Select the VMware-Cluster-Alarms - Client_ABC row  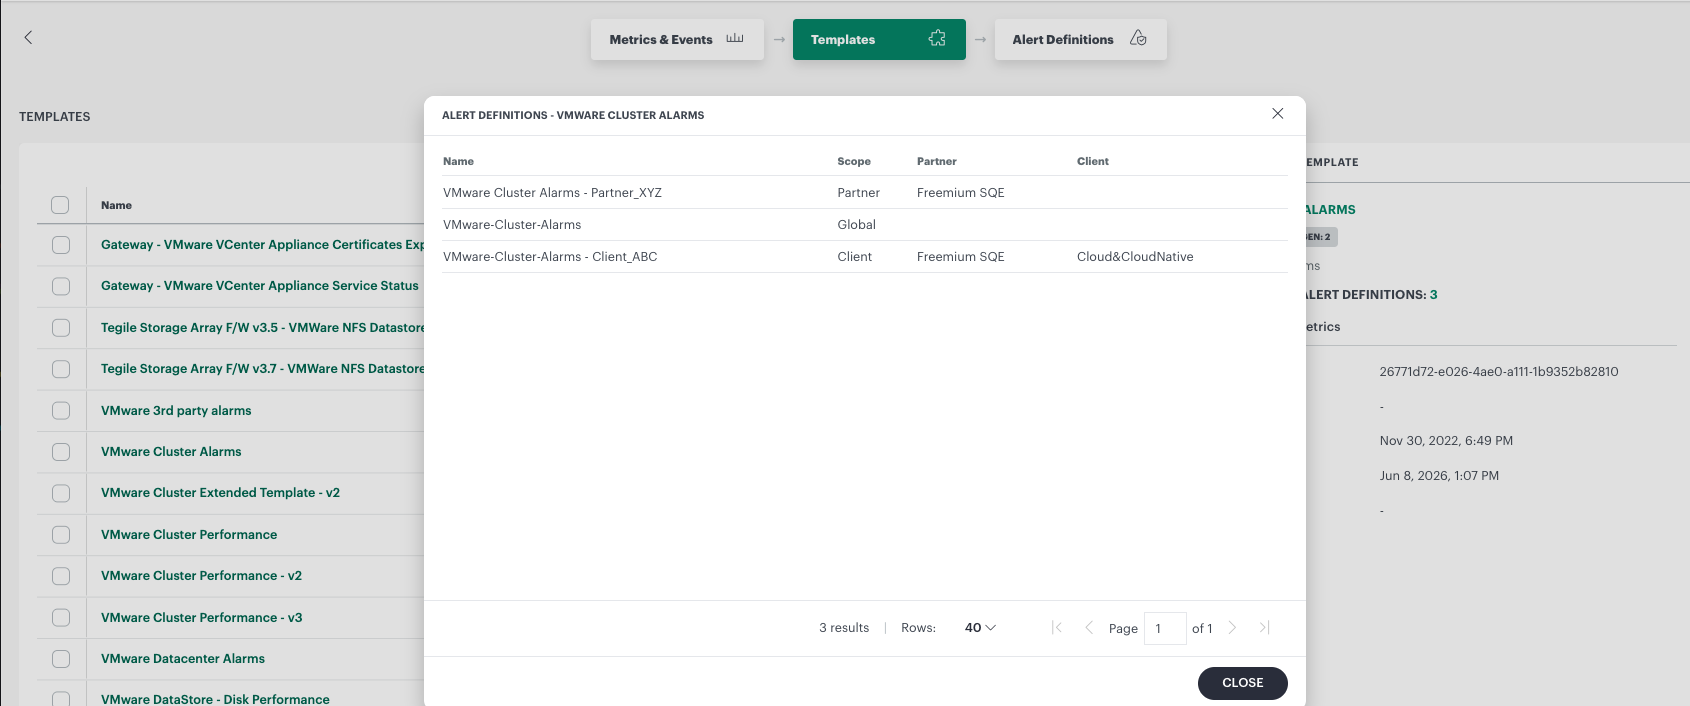tap(865, 257)
